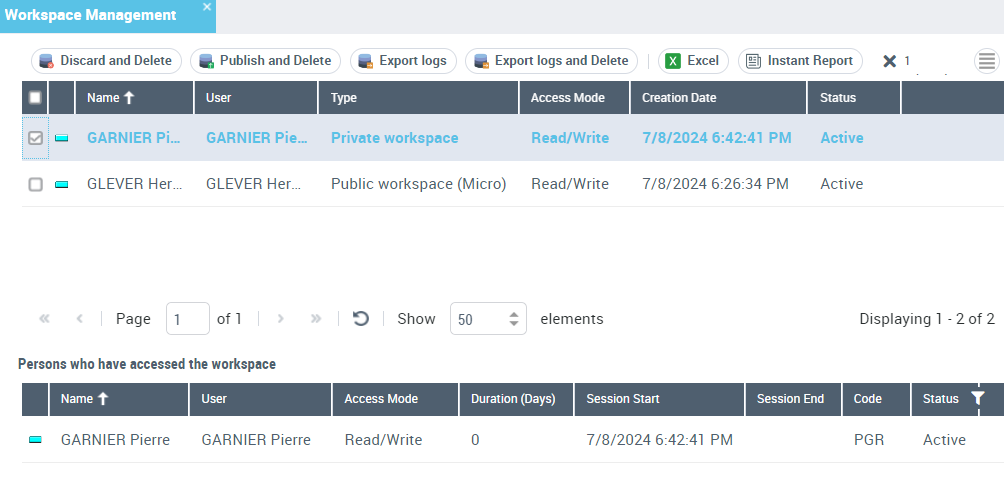The width and height of the screenshot is (1004, 488).
Task: Refresh the workspace list
Action: point(361,319)
